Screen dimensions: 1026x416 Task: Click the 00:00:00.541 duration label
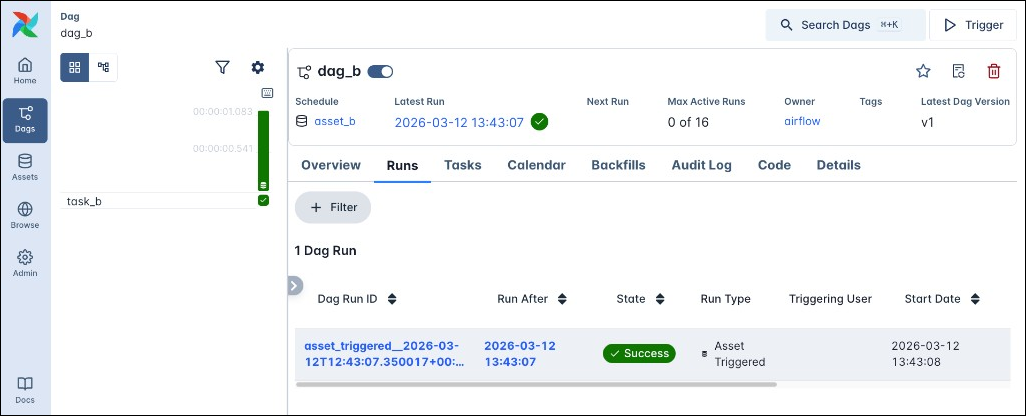[222, 148]
